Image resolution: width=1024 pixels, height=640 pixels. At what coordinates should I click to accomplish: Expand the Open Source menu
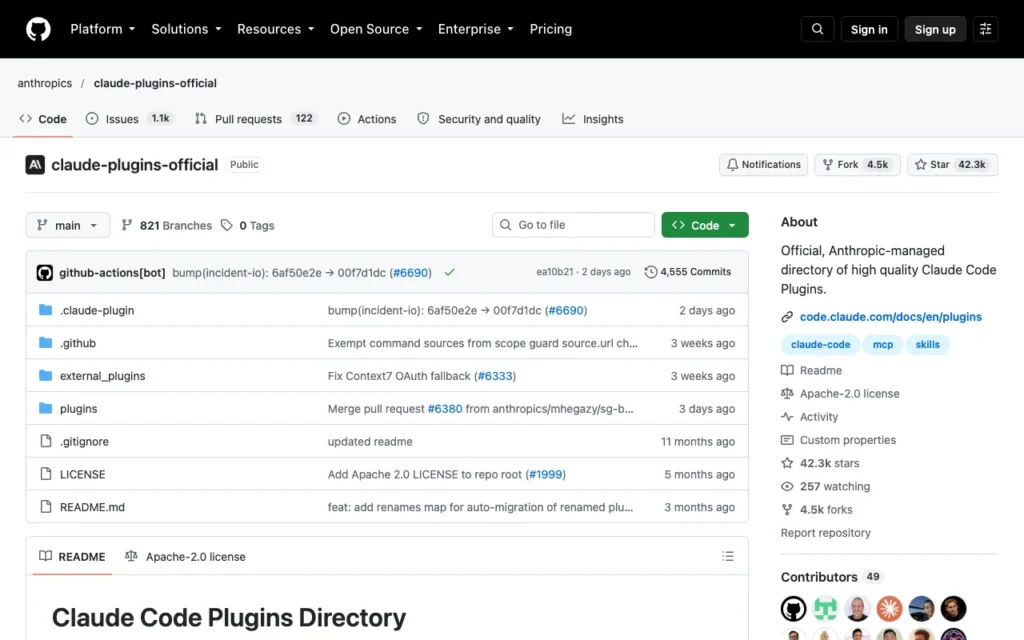[376, 29]
